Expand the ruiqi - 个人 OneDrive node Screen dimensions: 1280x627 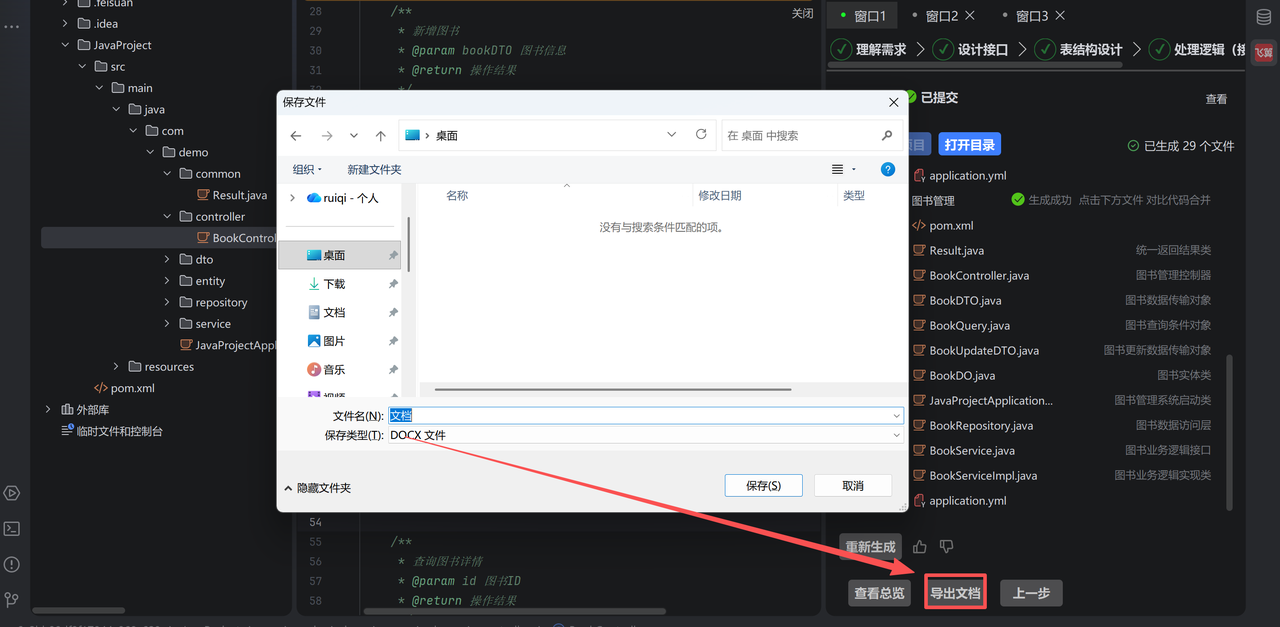point(292,198)
